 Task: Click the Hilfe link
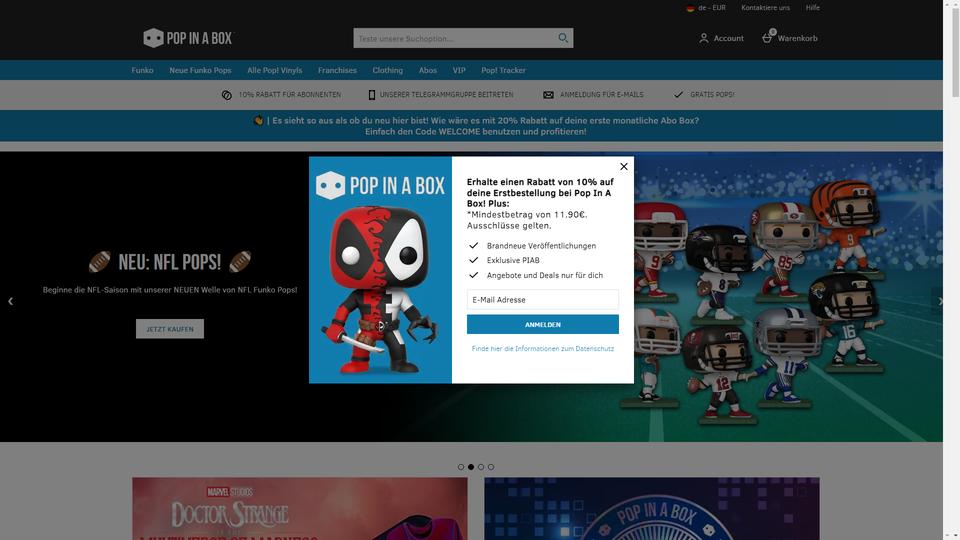[812, 8]
